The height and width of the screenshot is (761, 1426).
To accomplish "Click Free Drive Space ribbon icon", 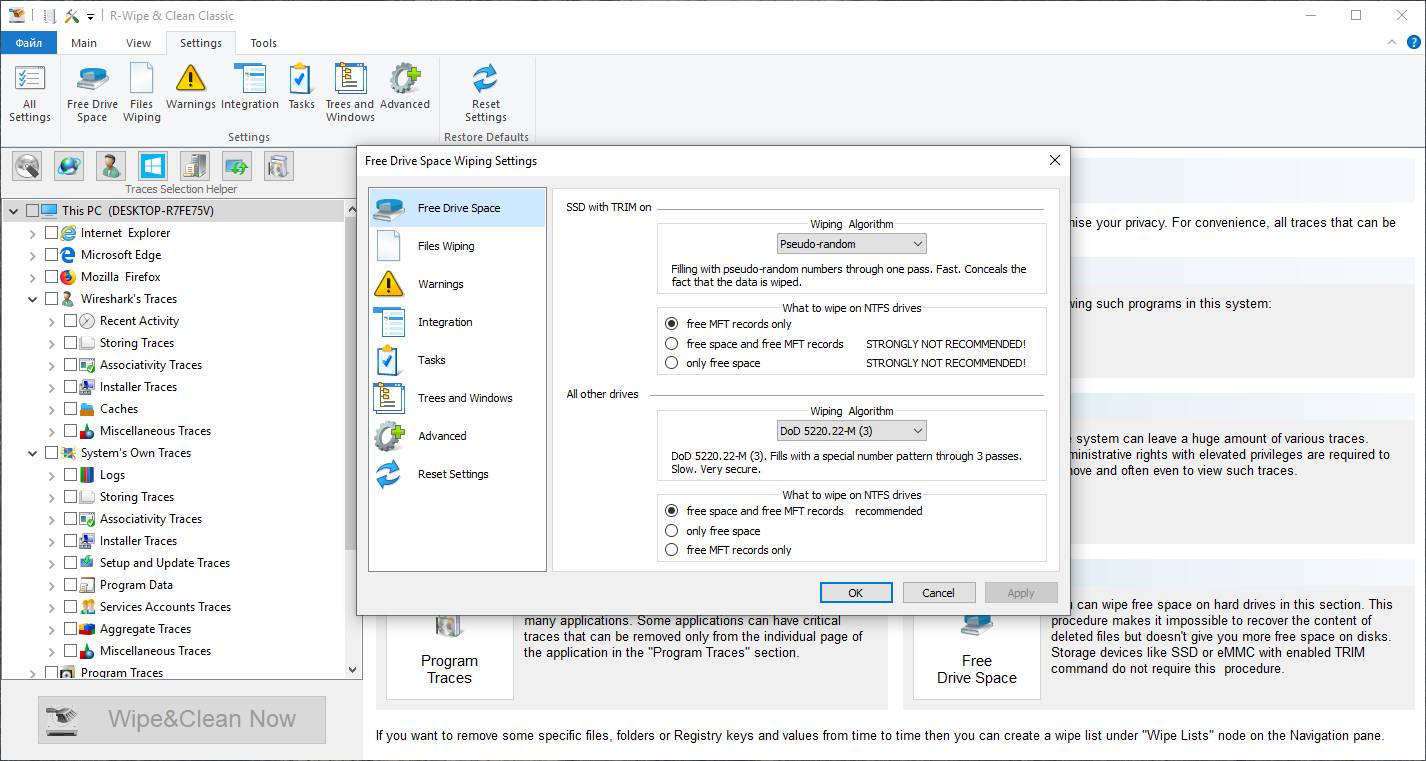I will pyautogui.click(x=92, y=93).
